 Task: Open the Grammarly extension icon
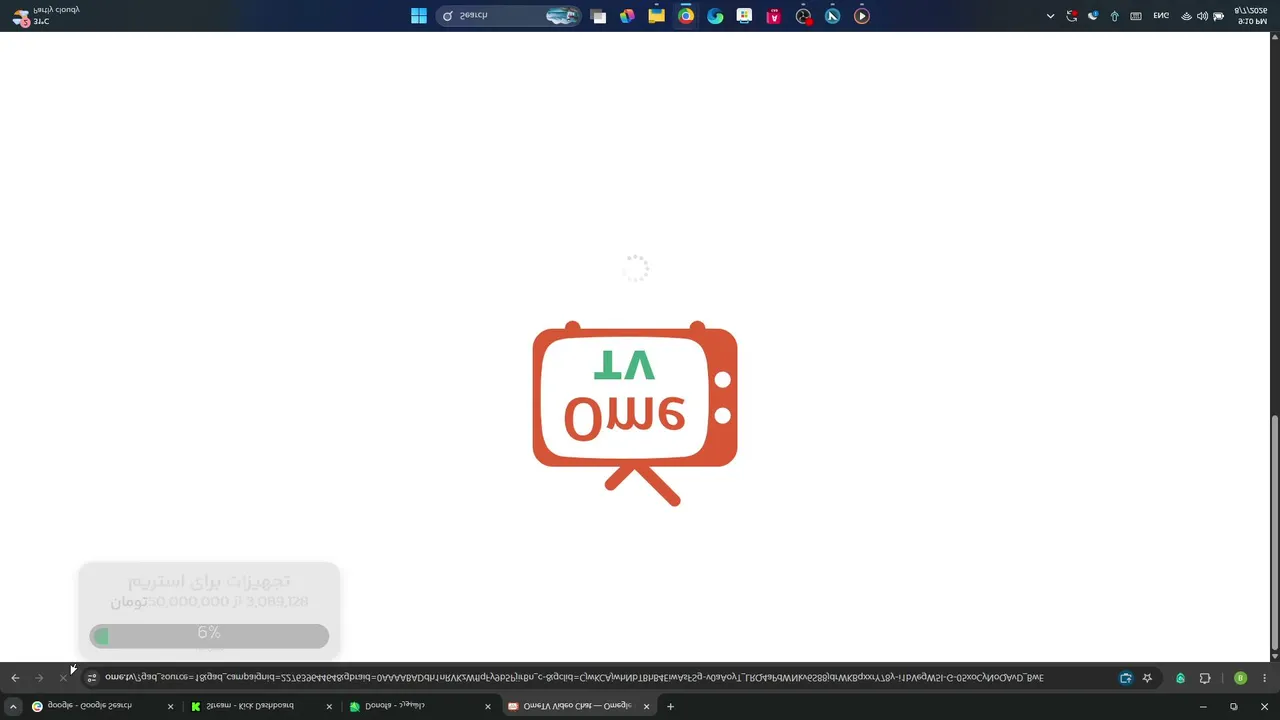[x=1180, y=678]
